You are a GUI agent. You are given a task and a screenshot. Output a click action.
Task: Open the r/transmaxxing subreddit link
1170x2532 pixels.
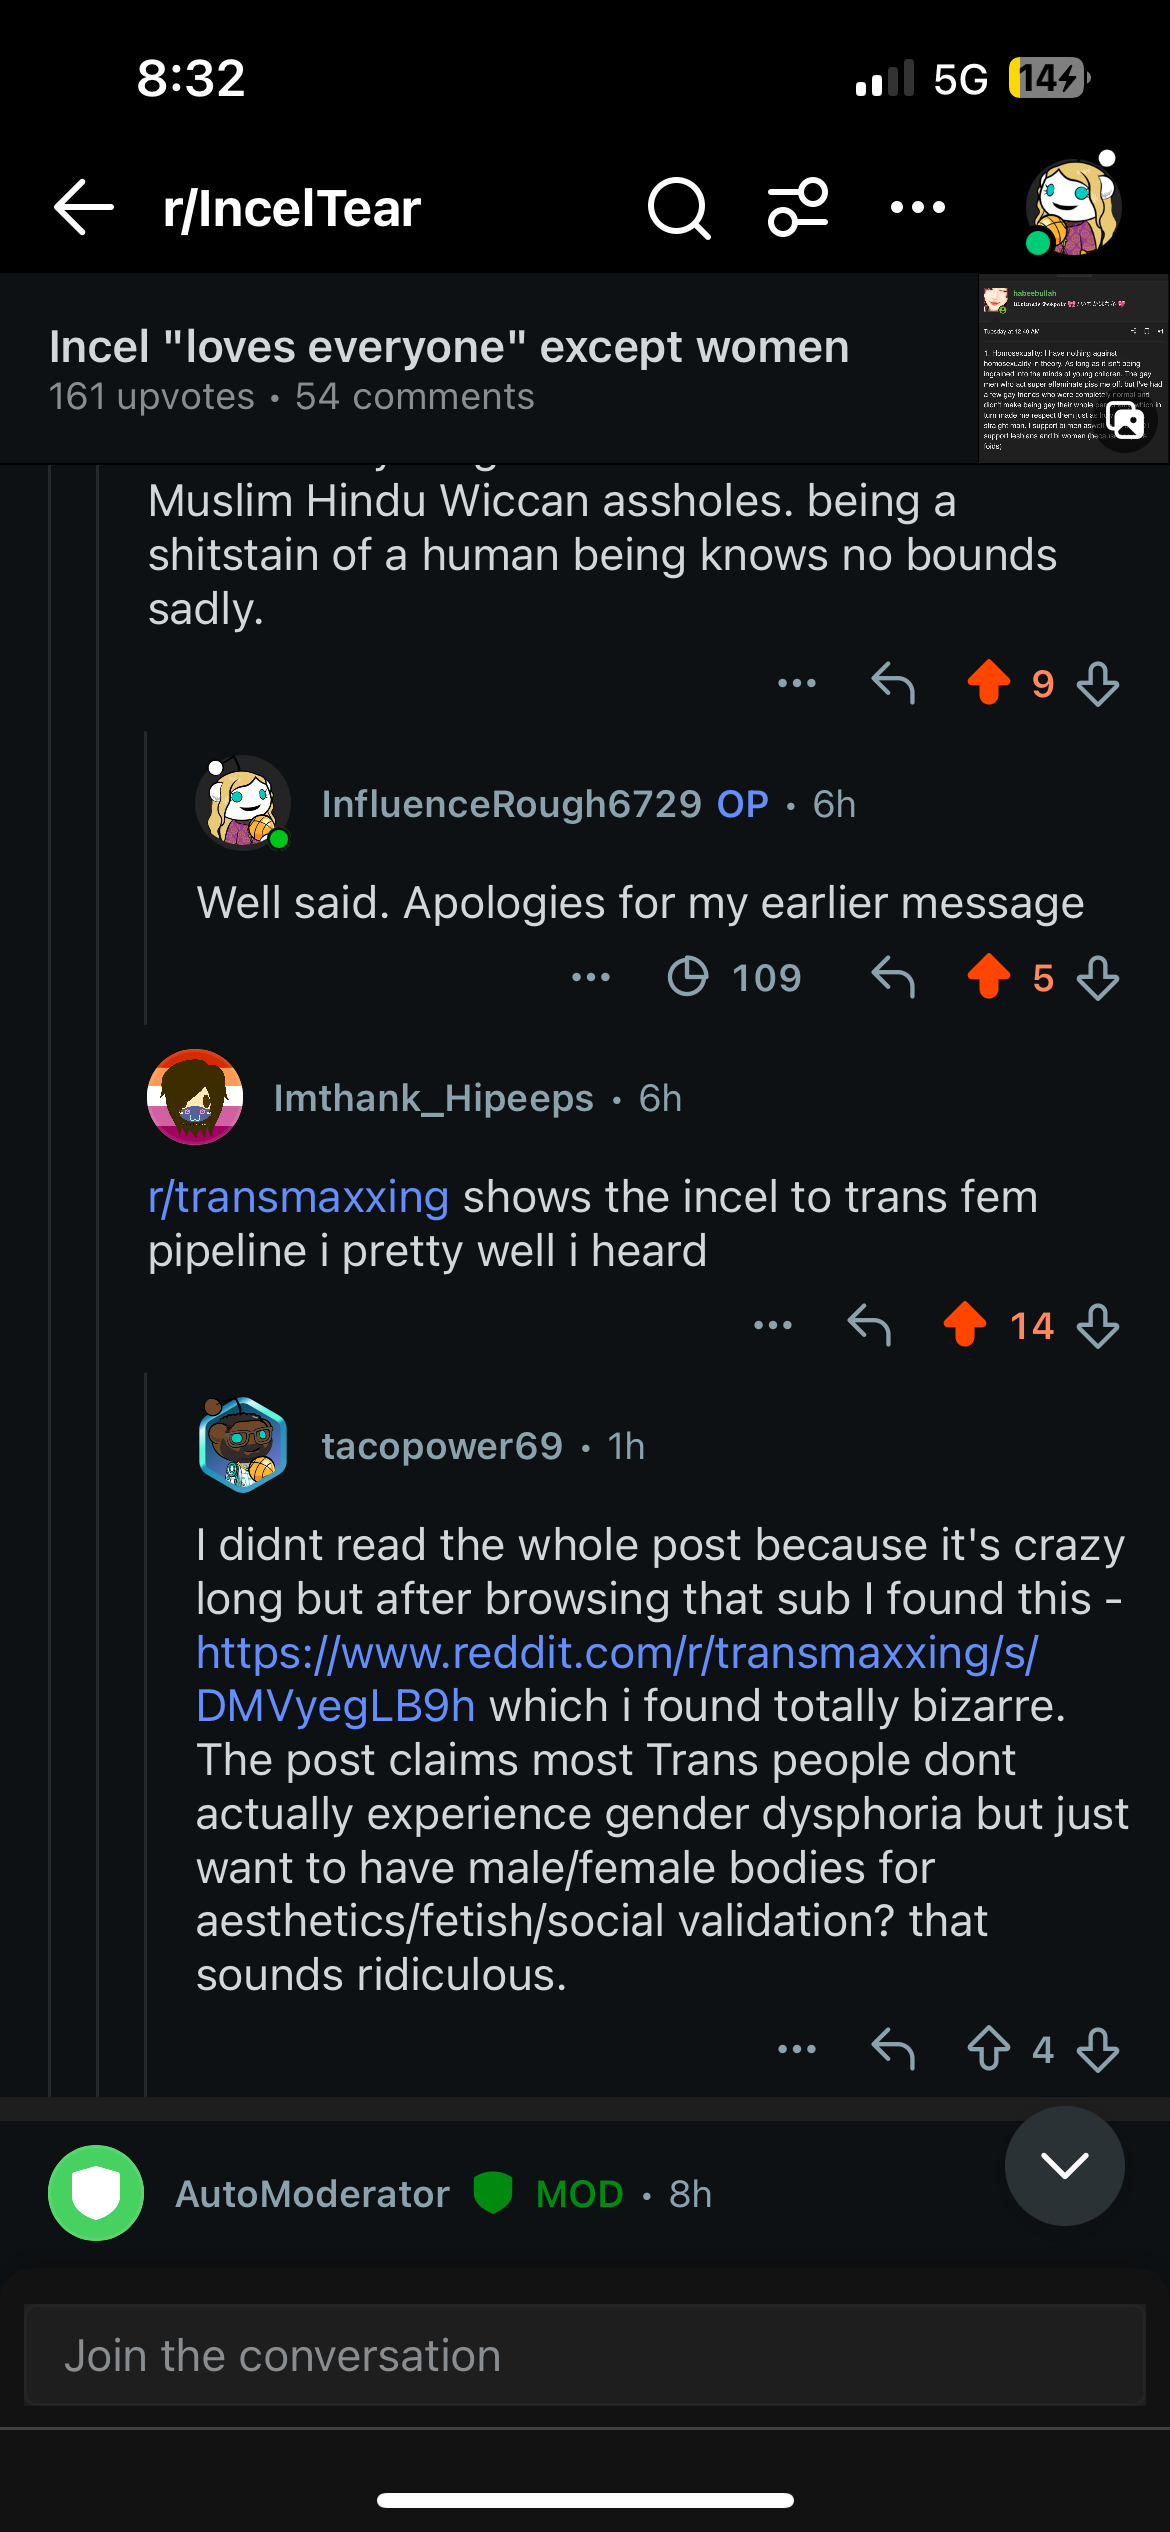pos(298,1197)
